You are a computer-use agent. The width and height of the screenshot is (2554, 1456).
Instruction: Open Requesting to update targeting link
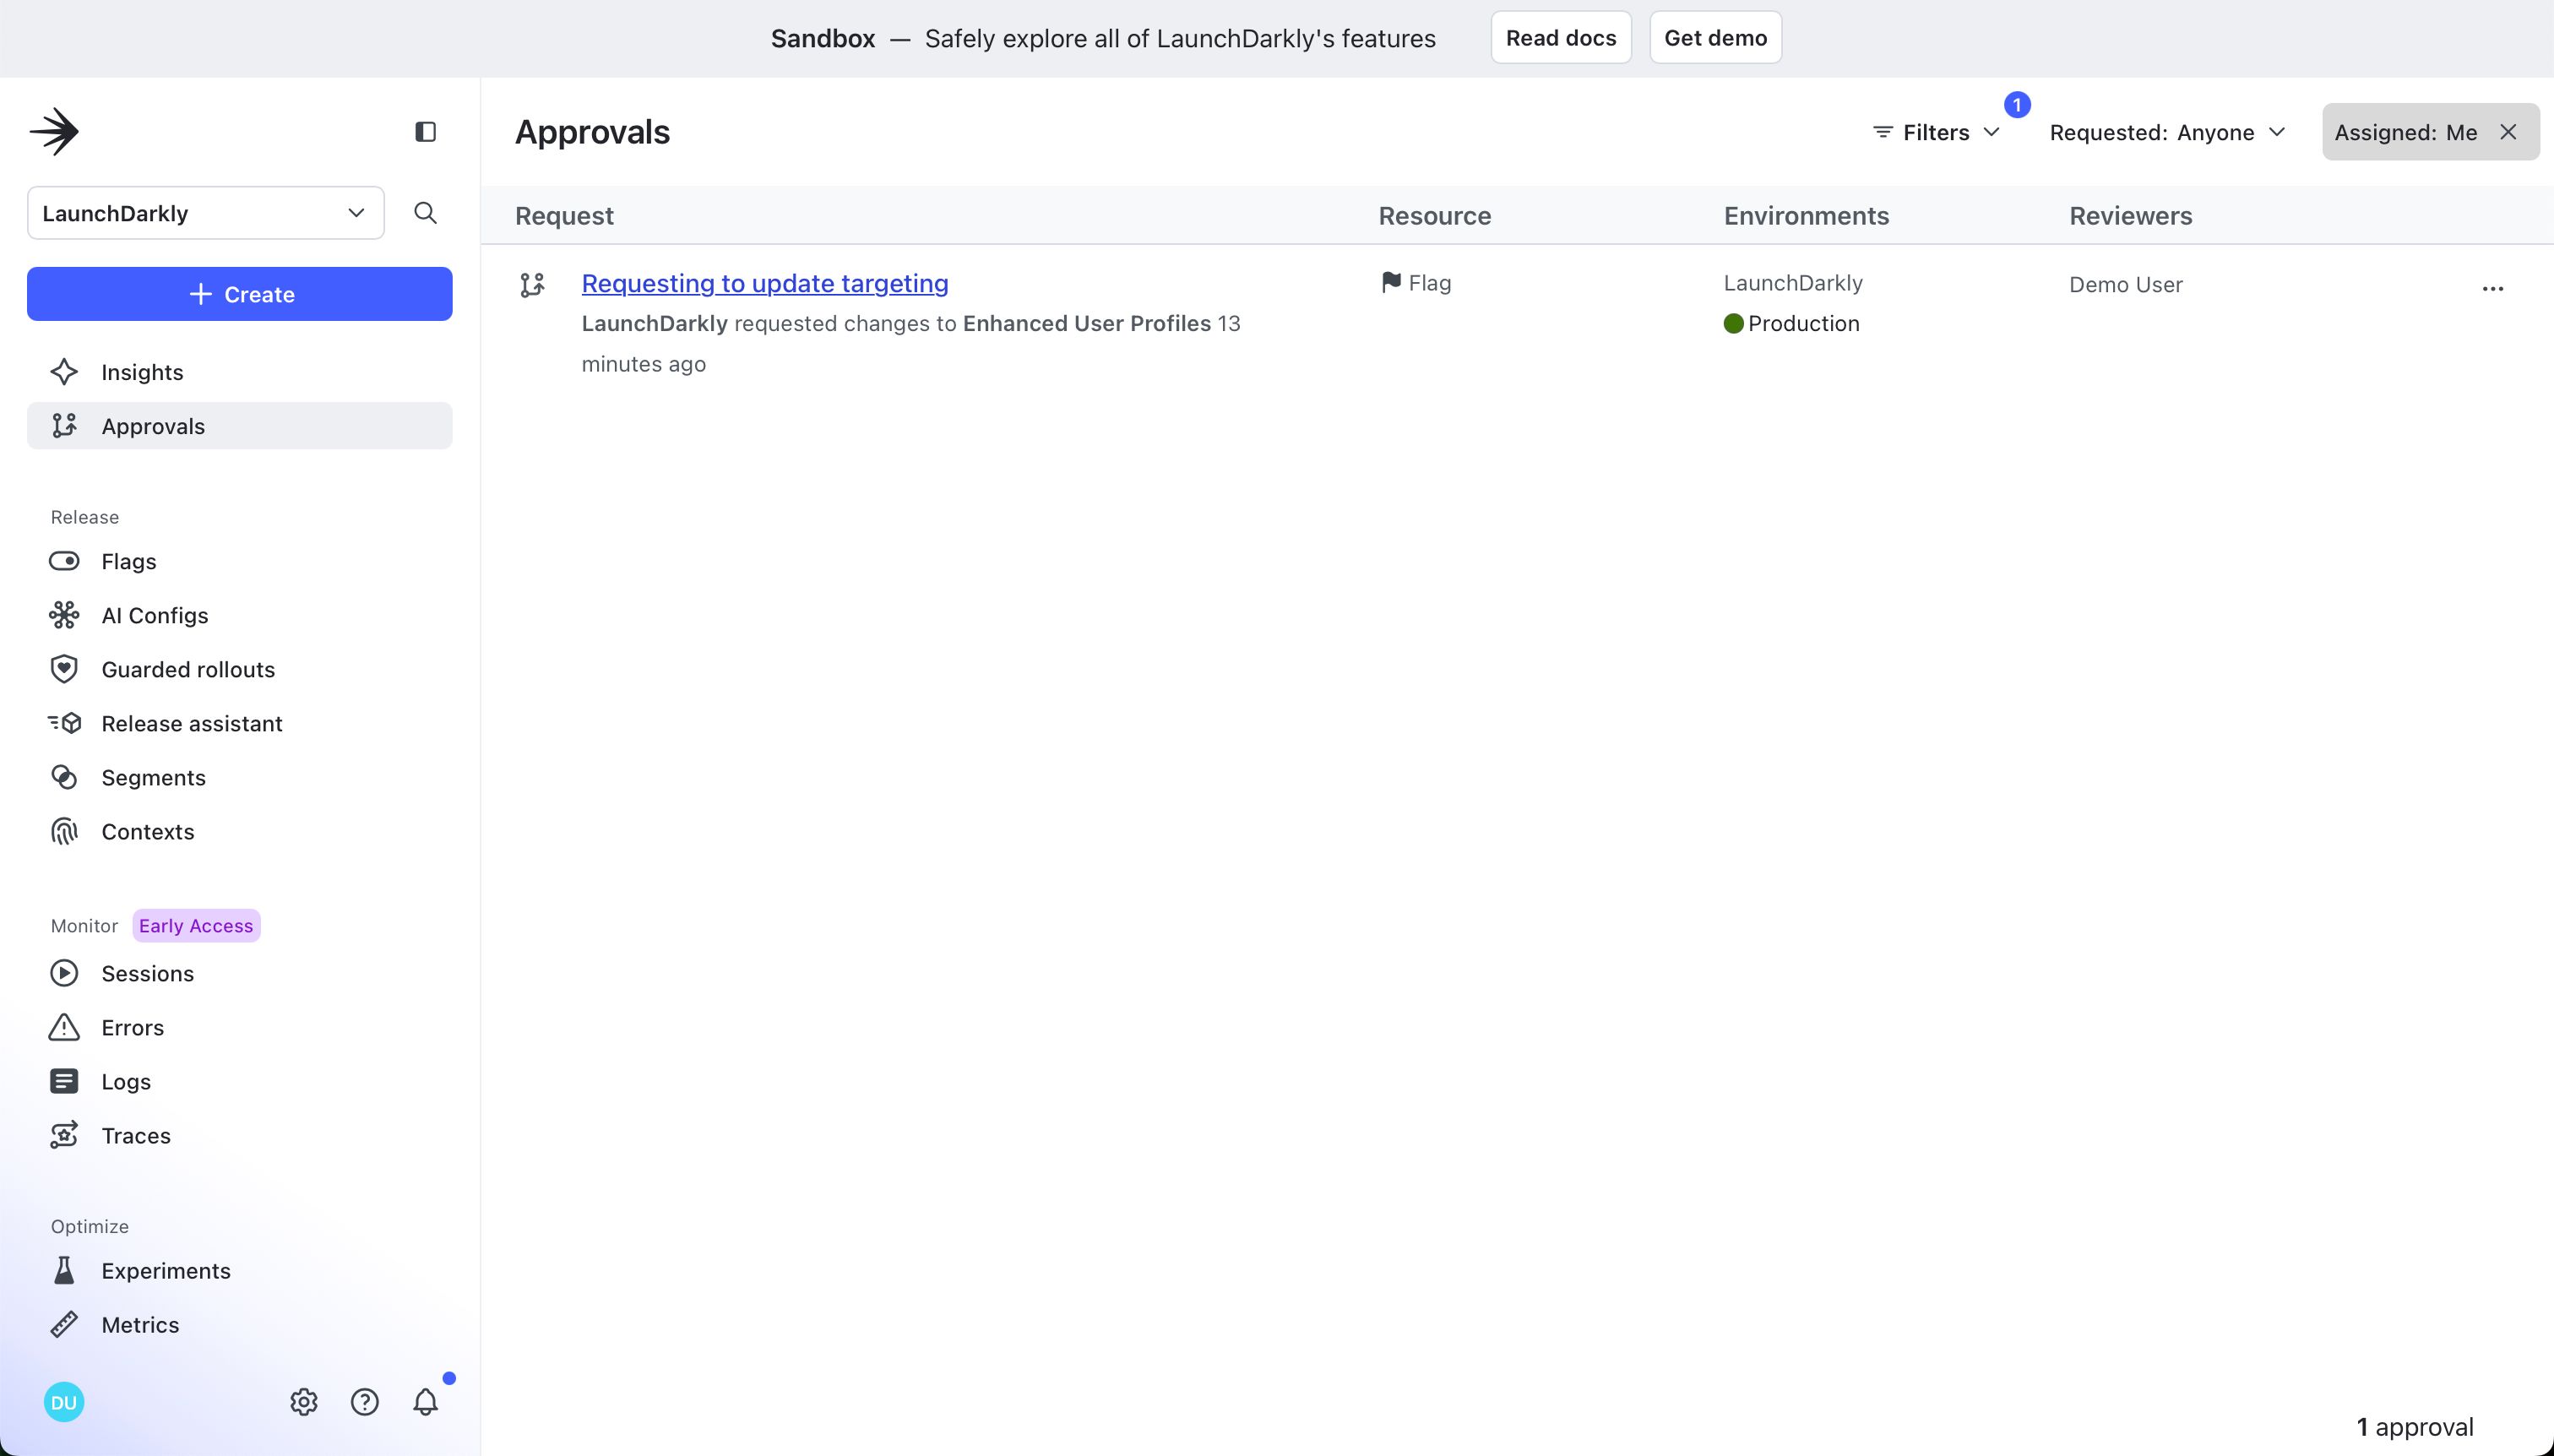[765, 283]
